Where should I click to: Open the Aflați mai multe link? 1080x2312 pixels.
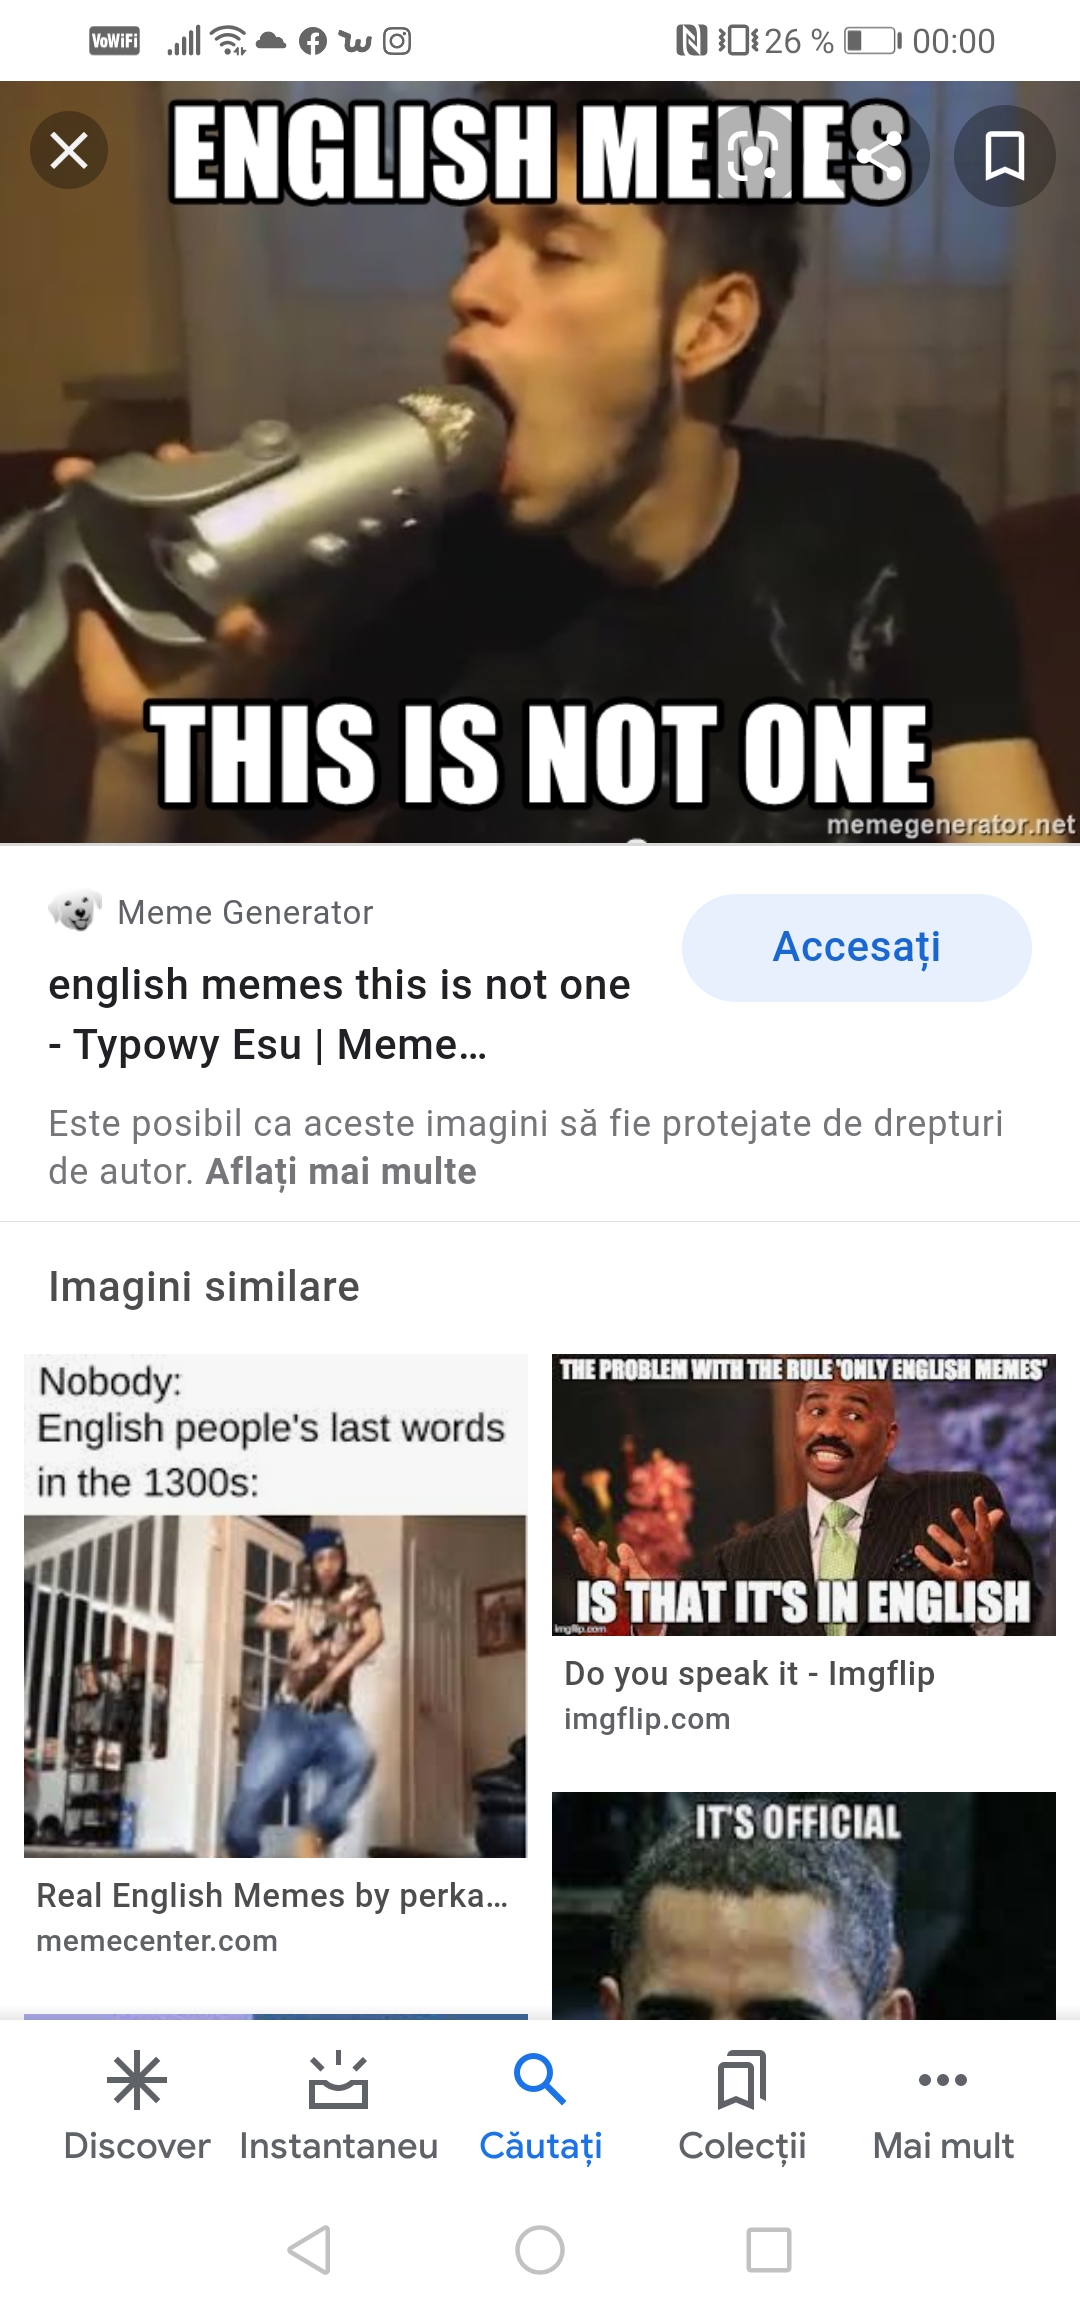coord(341,1171)
